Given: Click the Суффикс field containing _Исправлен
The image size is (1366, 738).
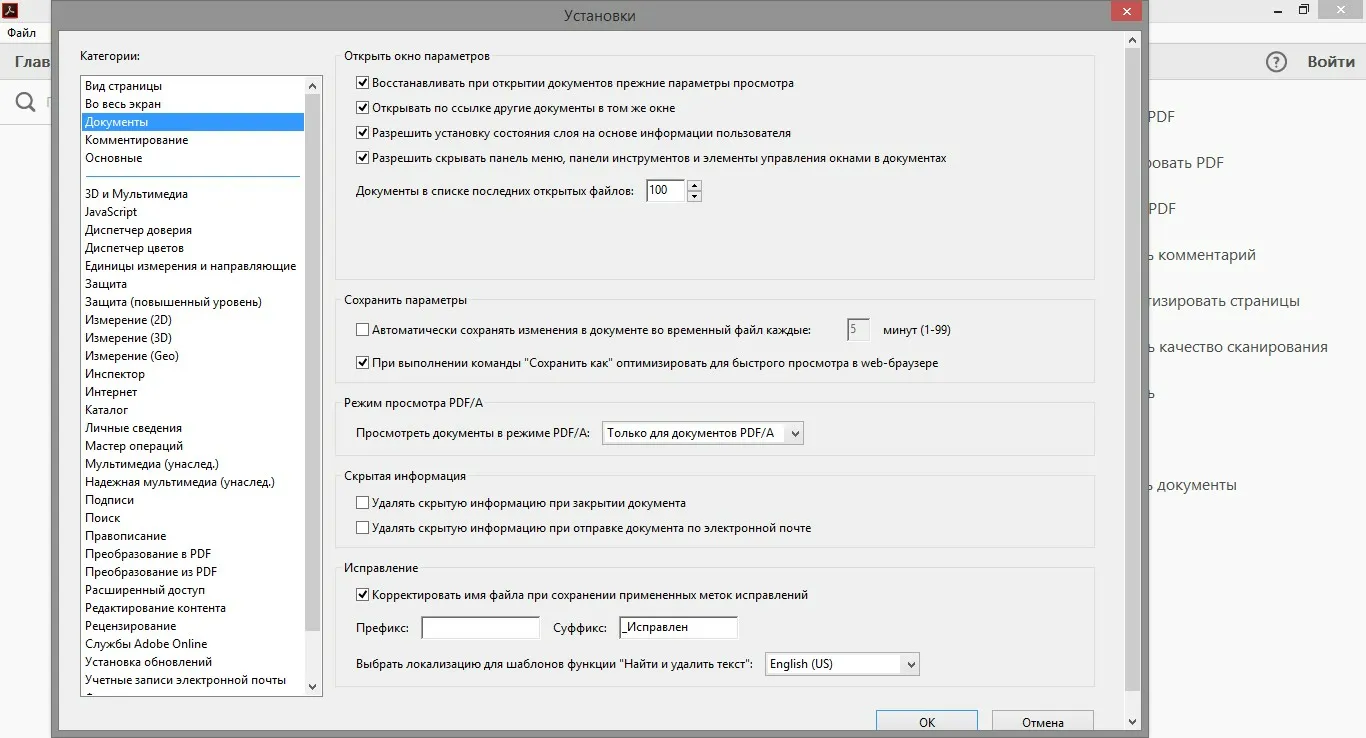Looking at the screenshot, I should (678, 628).
